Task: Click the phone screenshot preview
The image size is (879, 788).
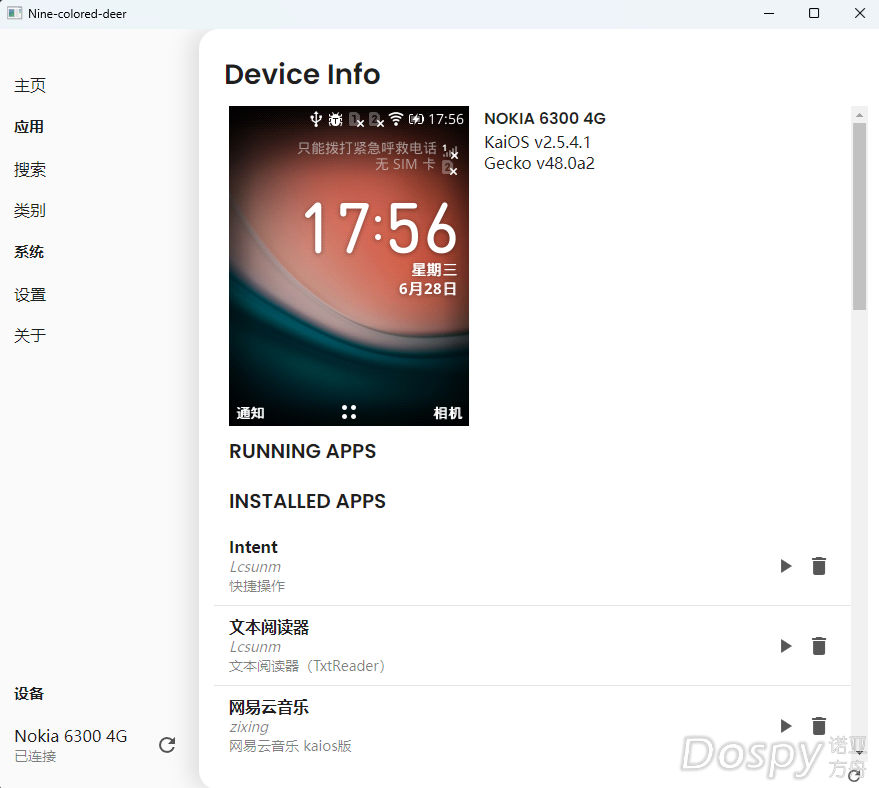Action: pos(349,266)
